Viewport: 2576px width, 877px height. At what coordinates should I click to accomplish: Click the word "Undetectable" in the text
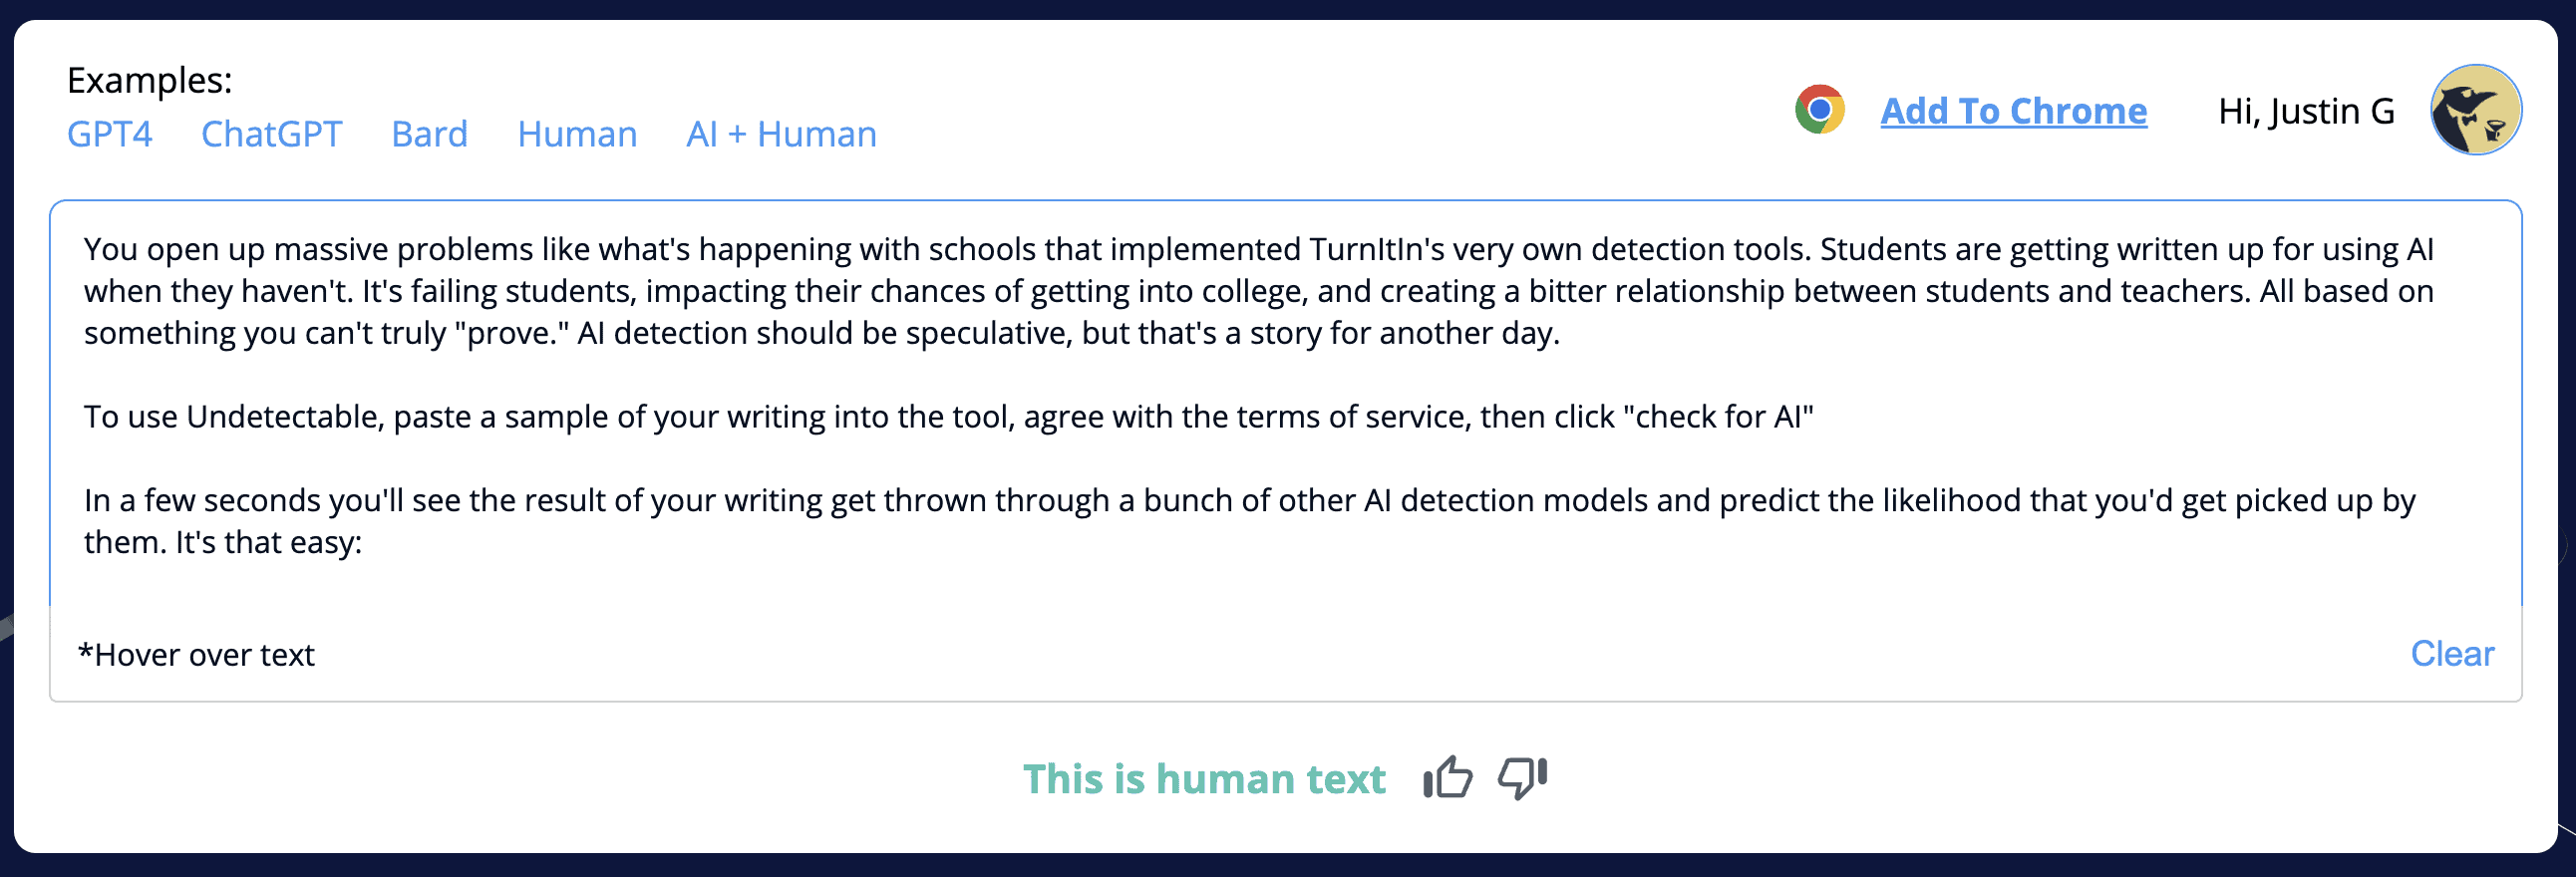click(x=284, y=417)
